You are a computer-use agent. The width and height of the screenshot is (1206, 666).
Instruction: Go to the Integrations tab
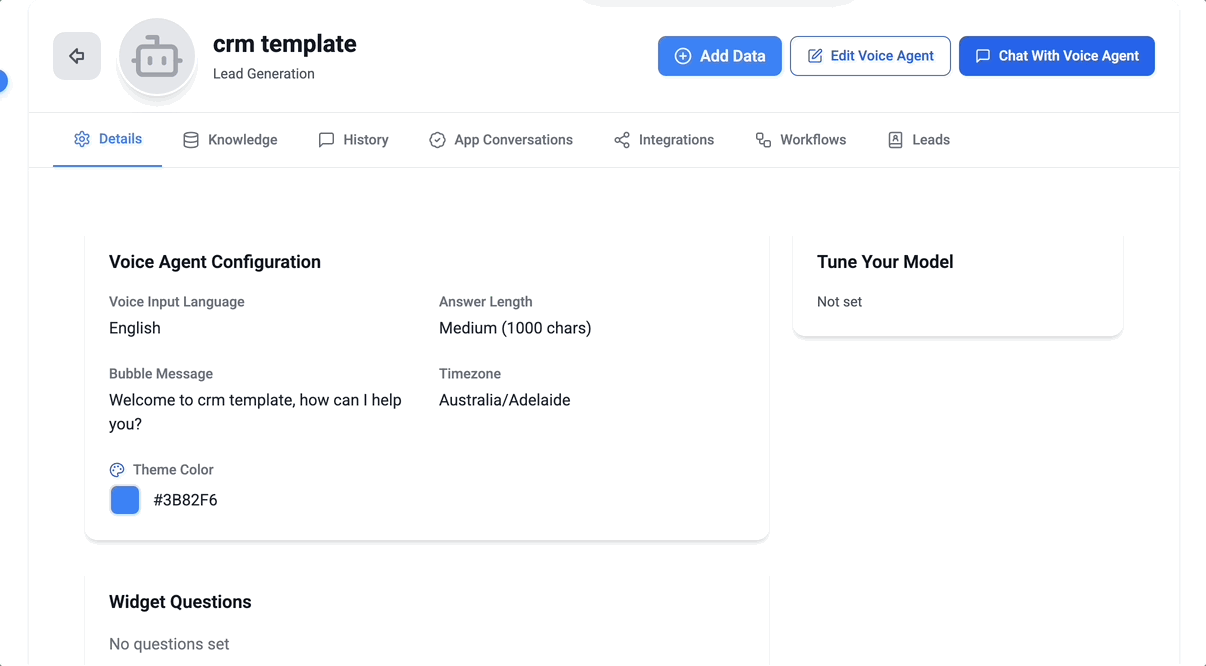[676, 140]
